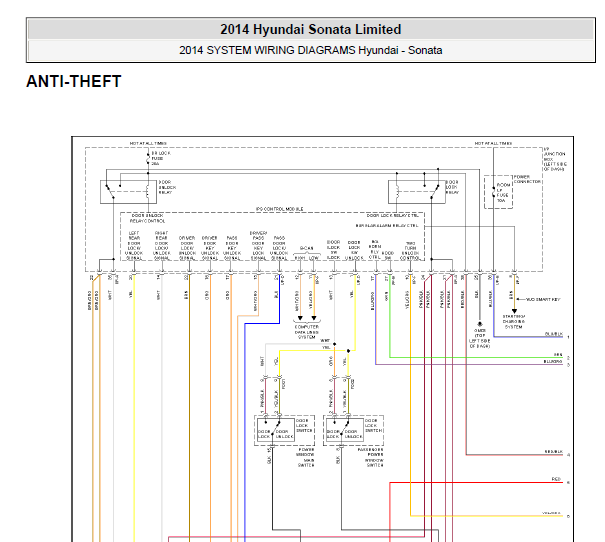Click the ROOM LP fuse symbol
Screen dimensions: 605x542
point(493,192)
